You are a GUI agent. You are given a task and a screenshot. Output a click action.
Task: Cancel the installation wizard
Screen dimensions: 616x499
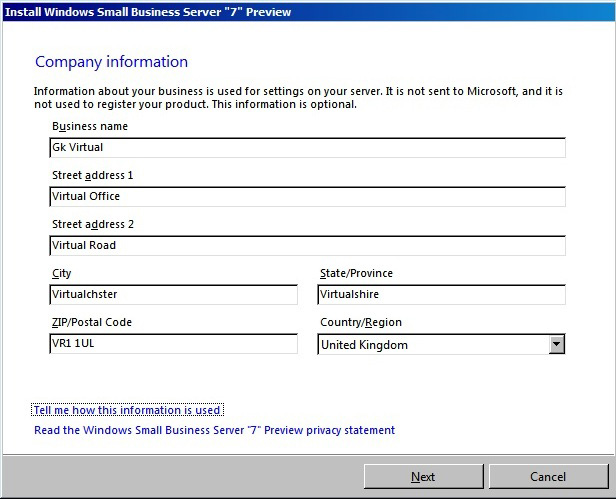pos(548,477)
